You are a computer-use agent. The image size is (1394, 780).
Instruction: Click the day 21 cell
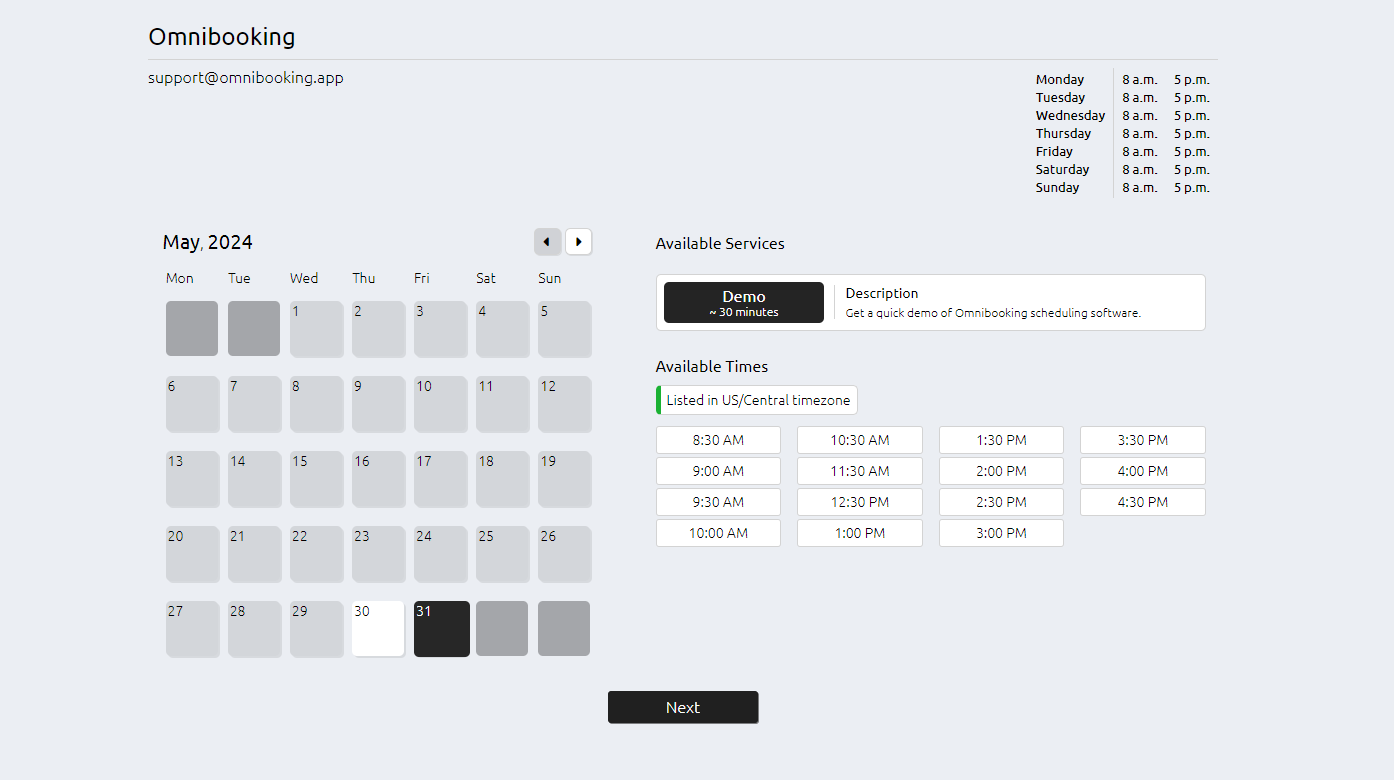point(254,554)
